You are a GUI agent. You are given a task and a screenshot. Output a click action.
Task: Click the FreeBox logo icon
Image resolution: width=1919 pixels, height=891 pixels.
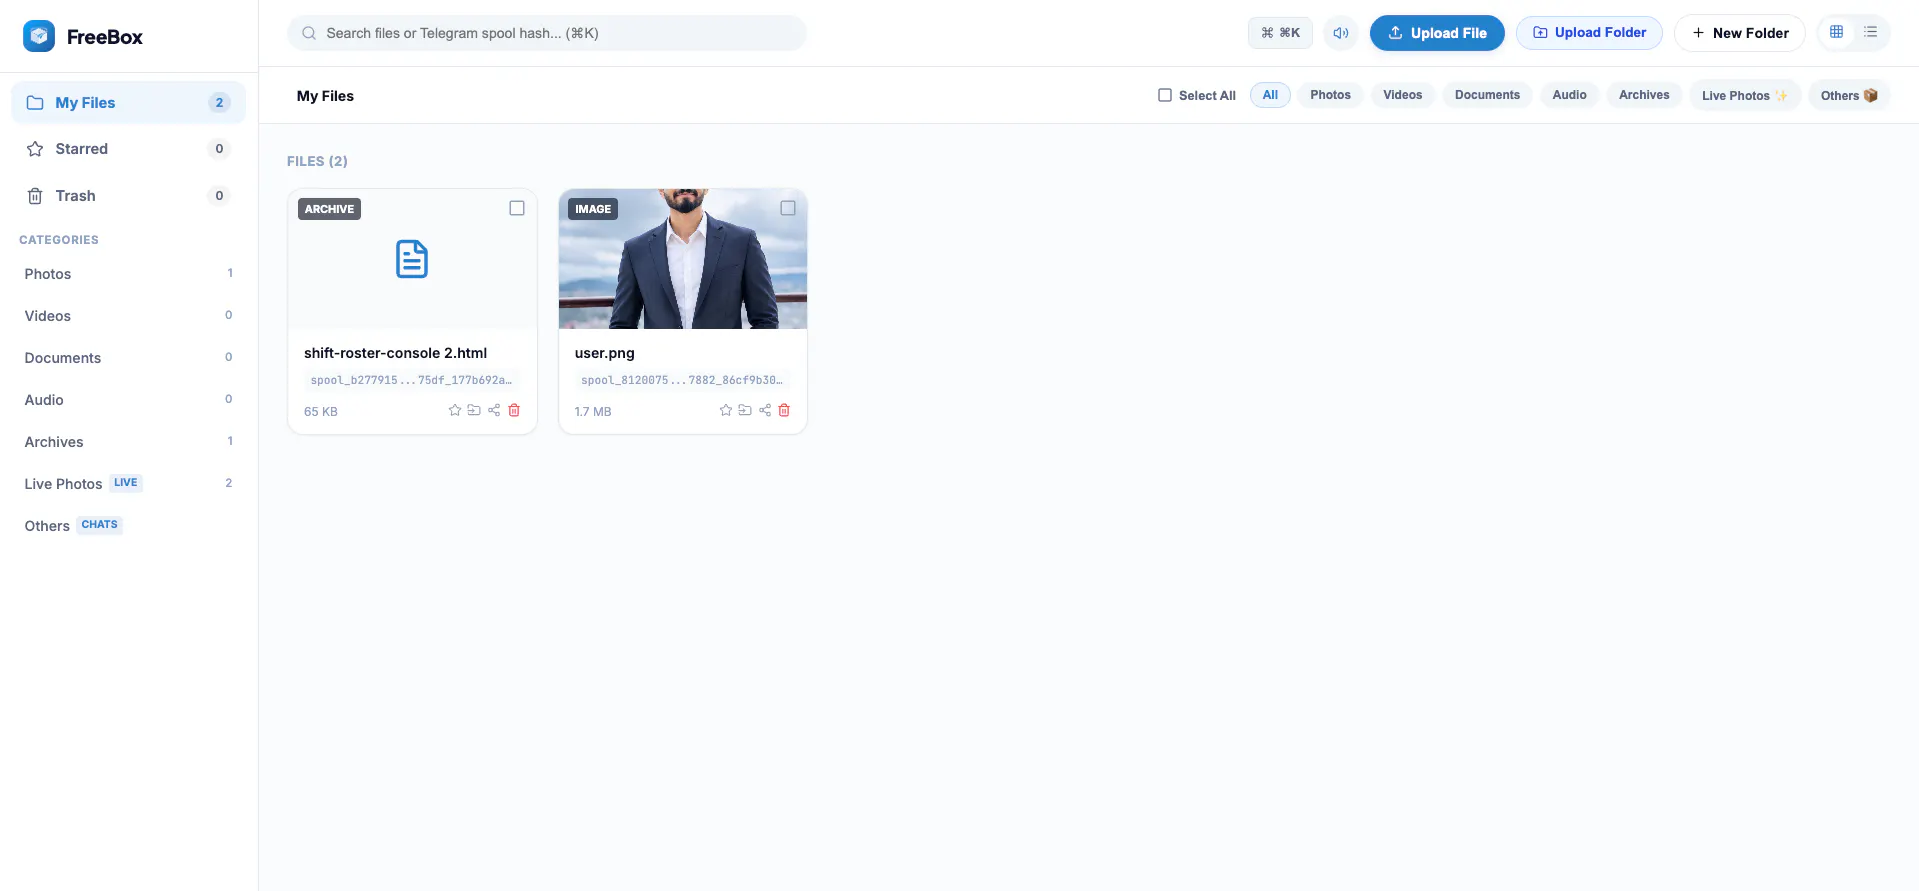tap(39, 36)
